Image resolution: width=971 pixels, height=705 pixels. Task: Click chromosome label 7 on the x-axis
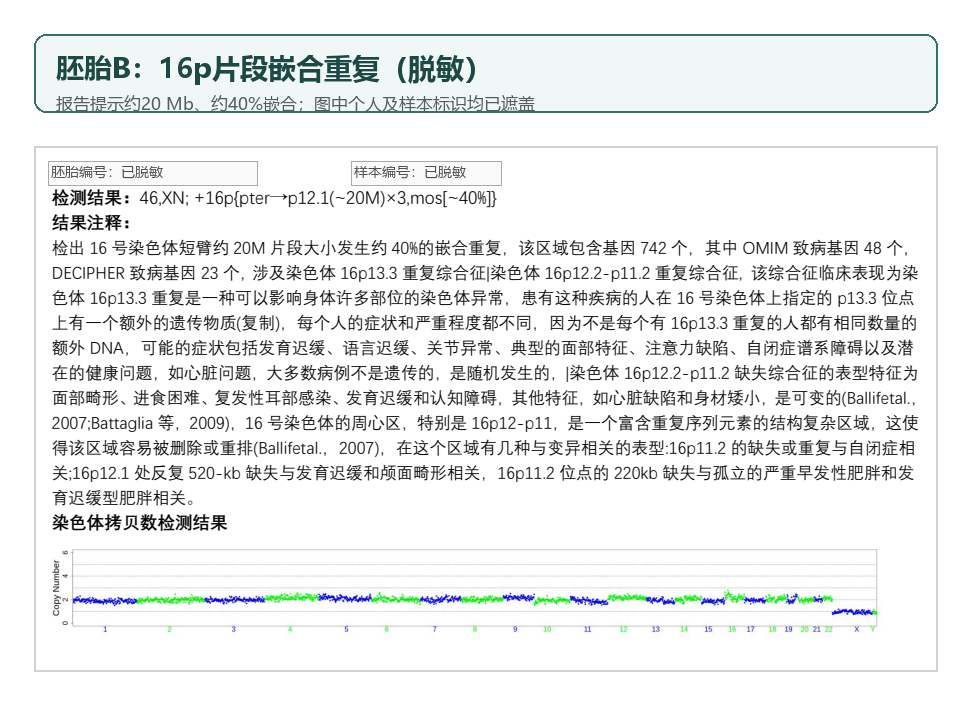click(435, 629)
